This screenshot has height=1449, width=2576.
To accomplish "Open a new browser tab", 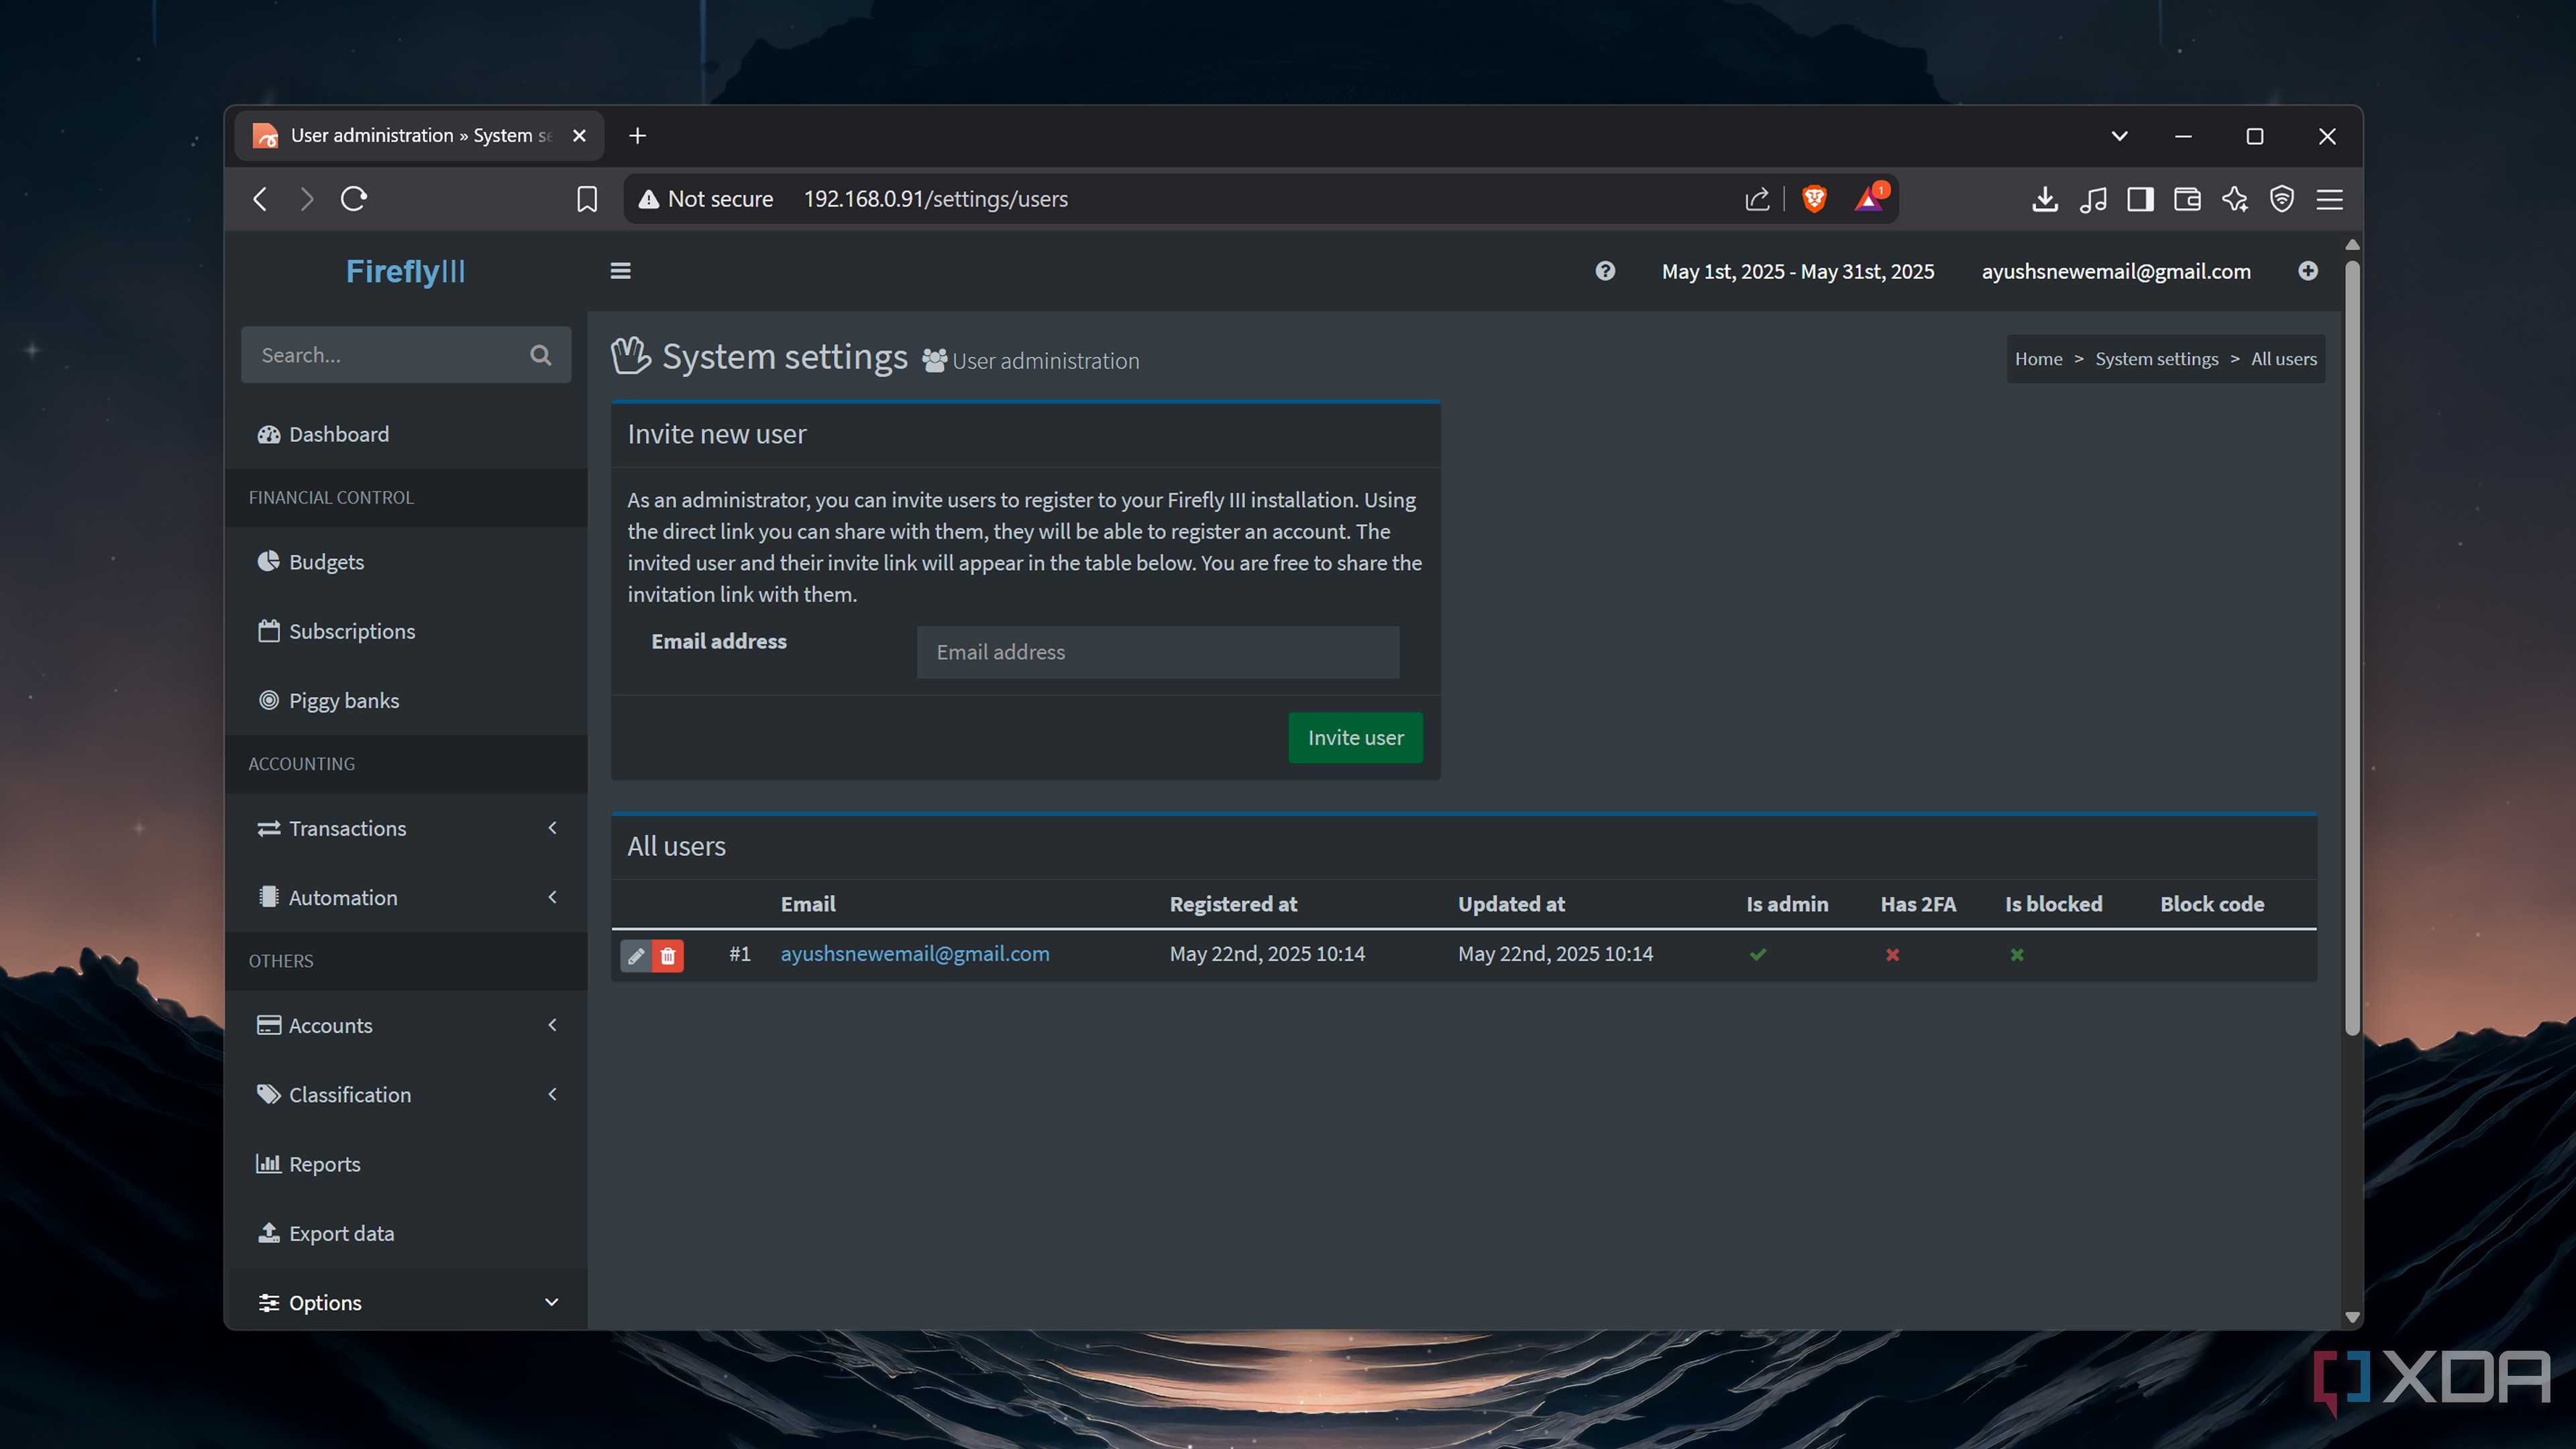I will (x=638, y=136).
